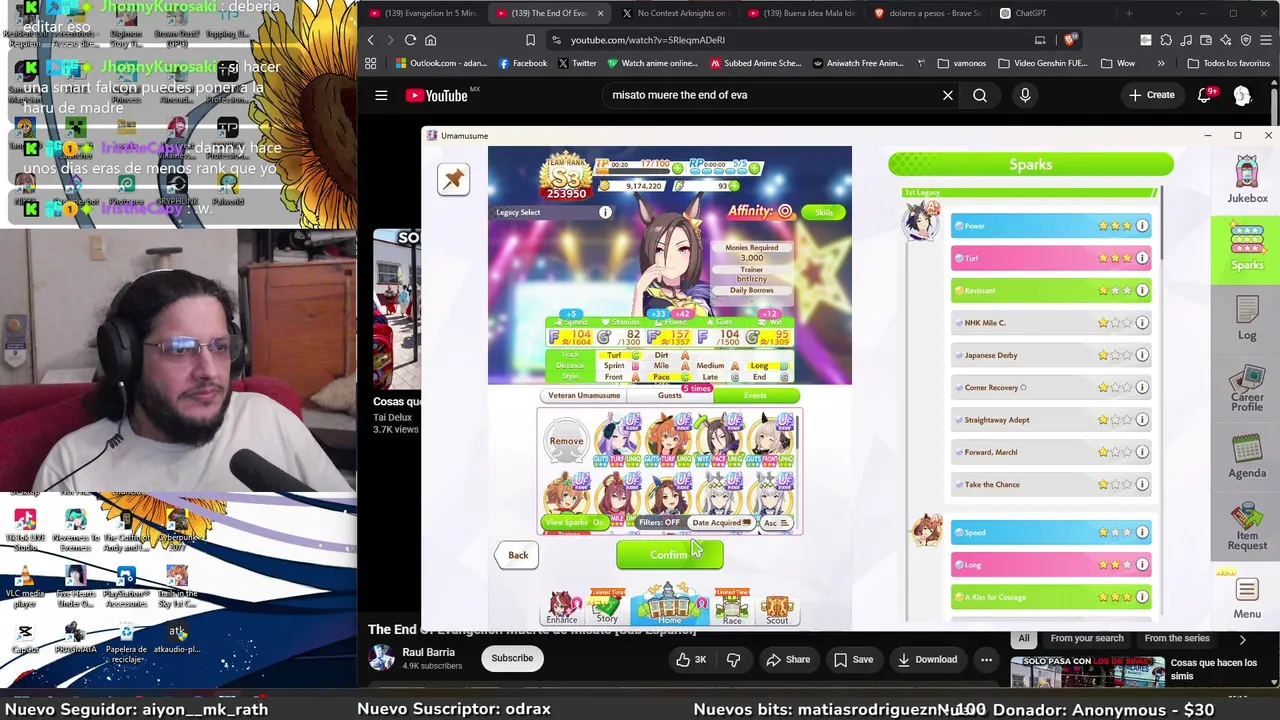Image resolution: width=1280 pixels, height=720 pixels.
Task: Show info for the Long spark
Action: pos(1142,565)
